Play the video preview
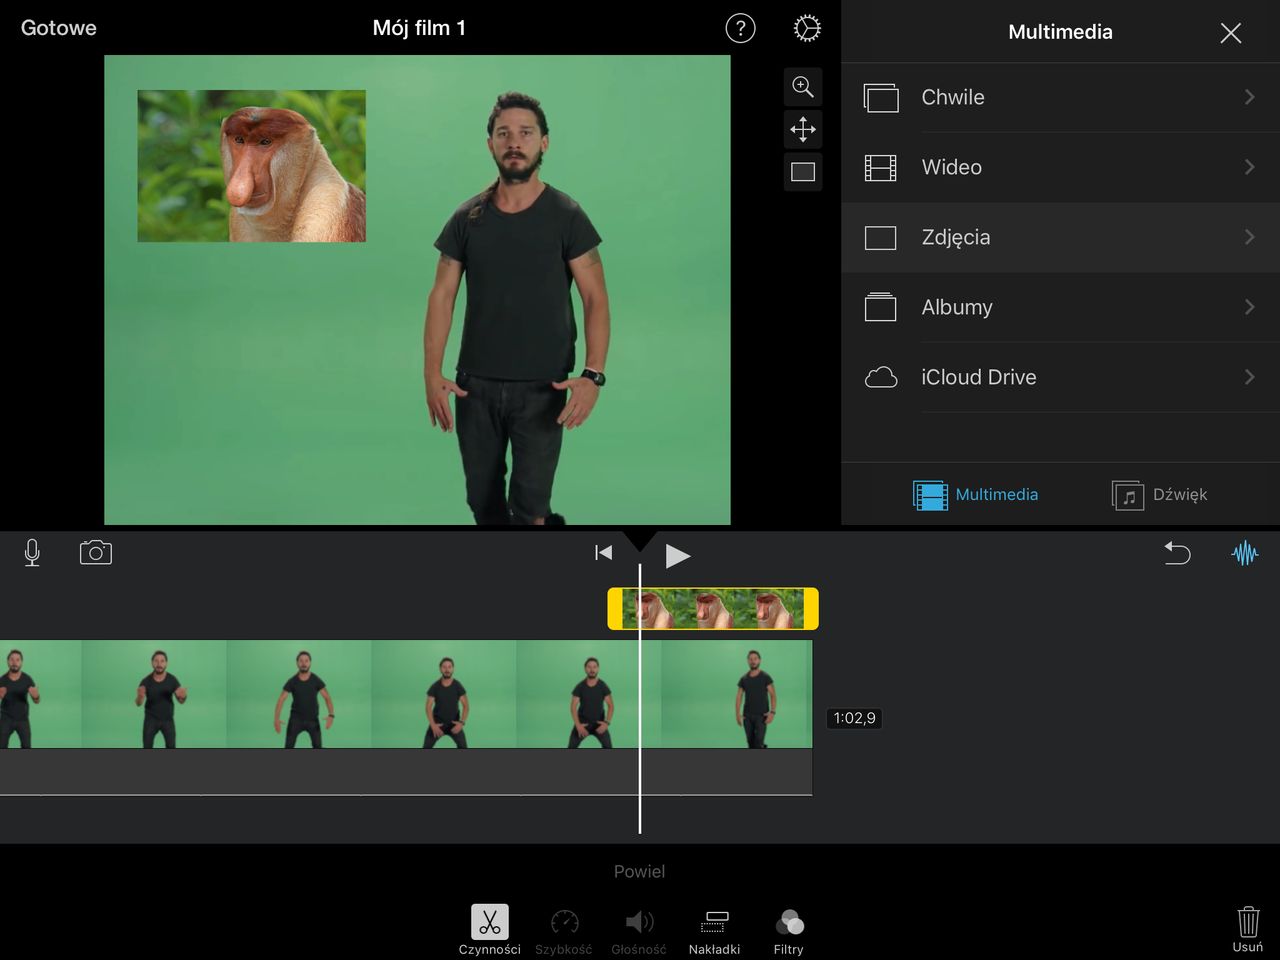 click(x=677, y=556)
